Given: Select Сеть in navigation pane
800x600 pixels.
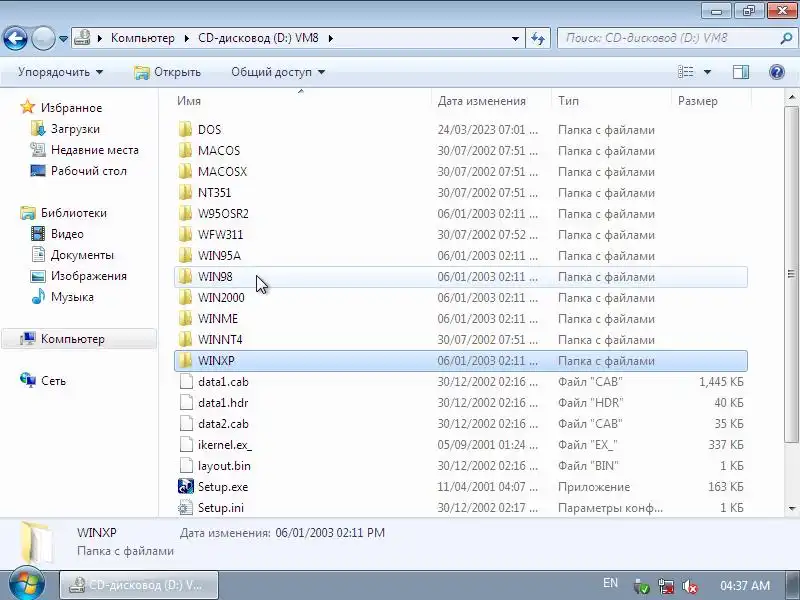Looking at the screenshot, I should click(53, 381).
